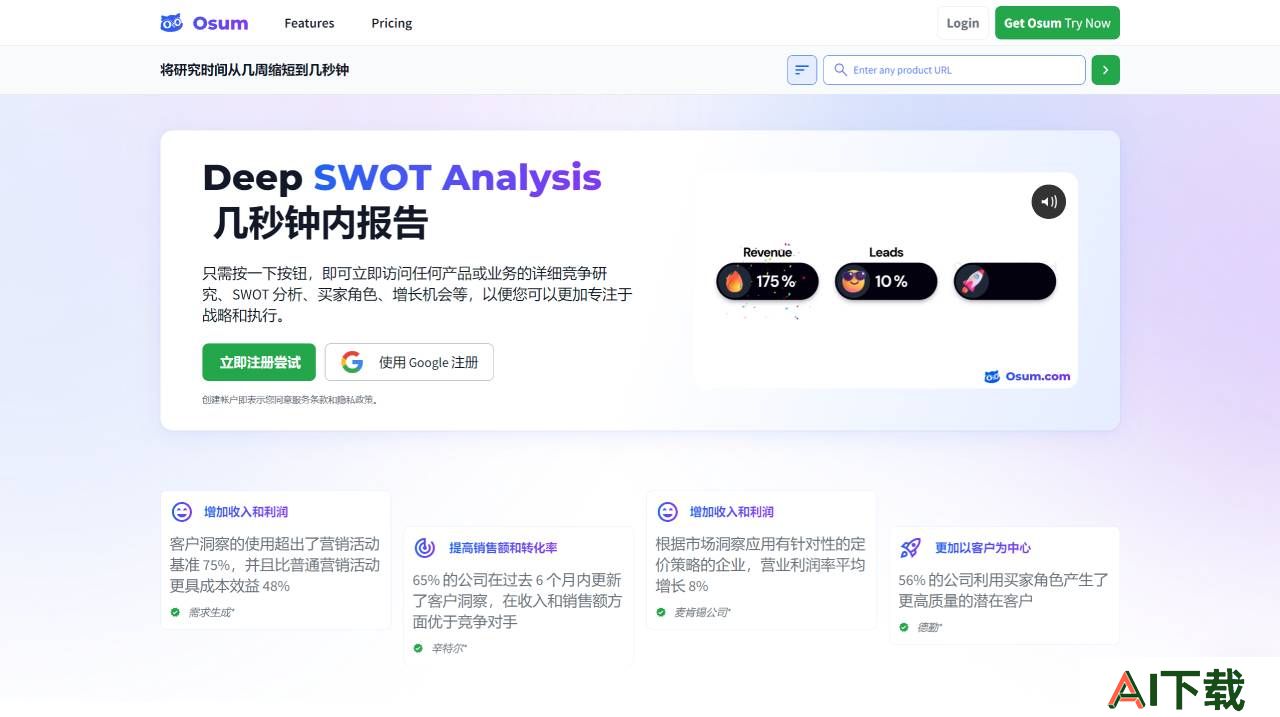This screenshot has width=1280, height=717.
Task: Click the 几秒钟内报告 heading
Action: point(320,223)
